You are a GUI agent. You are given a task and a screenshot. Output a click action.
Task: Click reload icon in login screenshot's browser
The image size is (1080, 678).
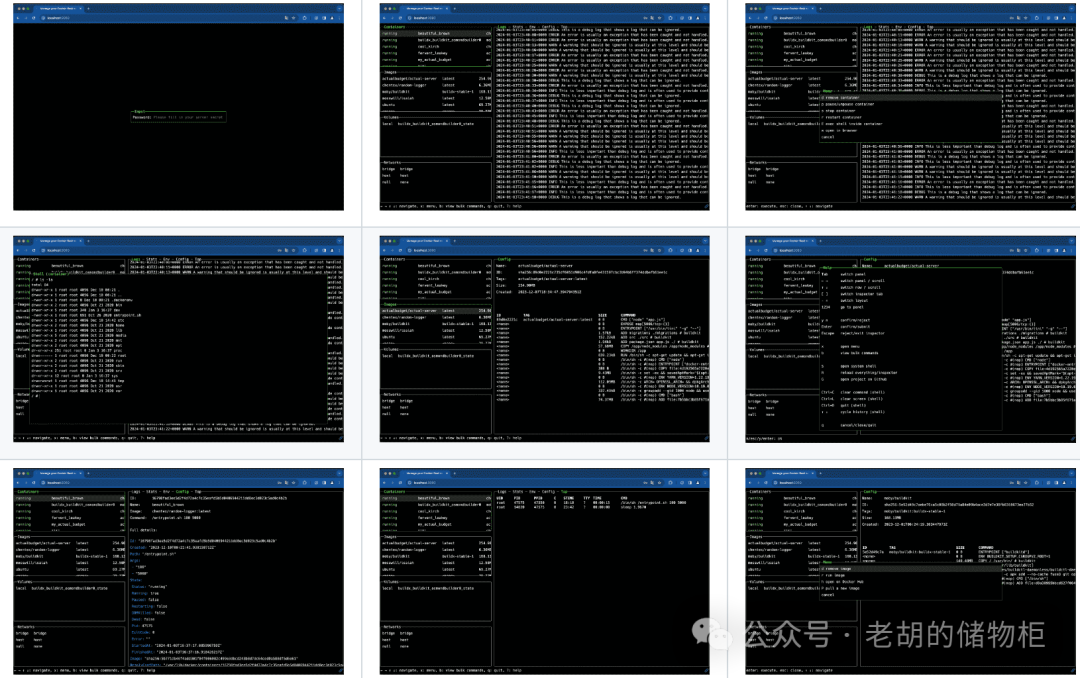pyautogui.click(x=33, y=18)
